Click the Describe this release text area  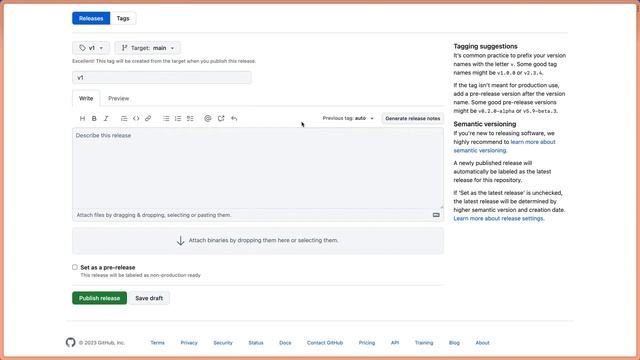(x=258, y=168)
